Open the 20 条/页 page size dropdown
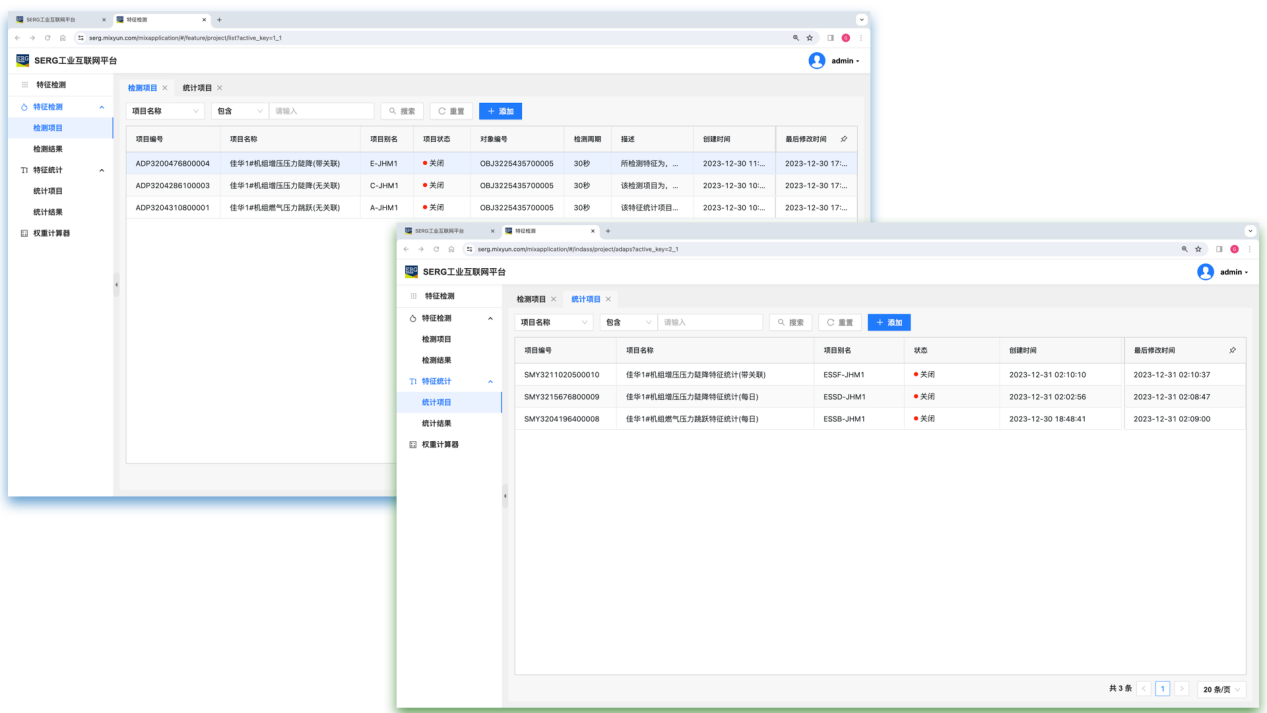 coord(1222,689)
